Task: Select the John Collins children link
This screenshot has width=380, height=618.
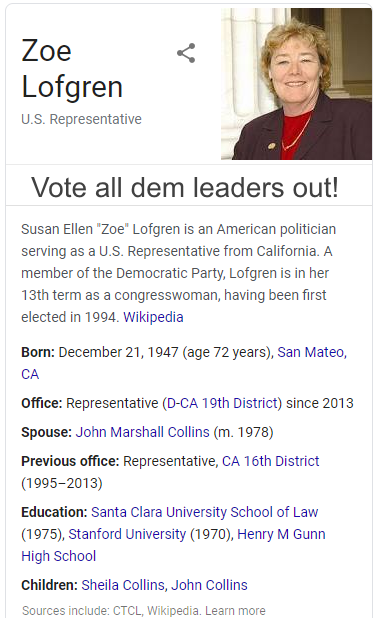Action: pyautogui.click(x=209, y=585)
